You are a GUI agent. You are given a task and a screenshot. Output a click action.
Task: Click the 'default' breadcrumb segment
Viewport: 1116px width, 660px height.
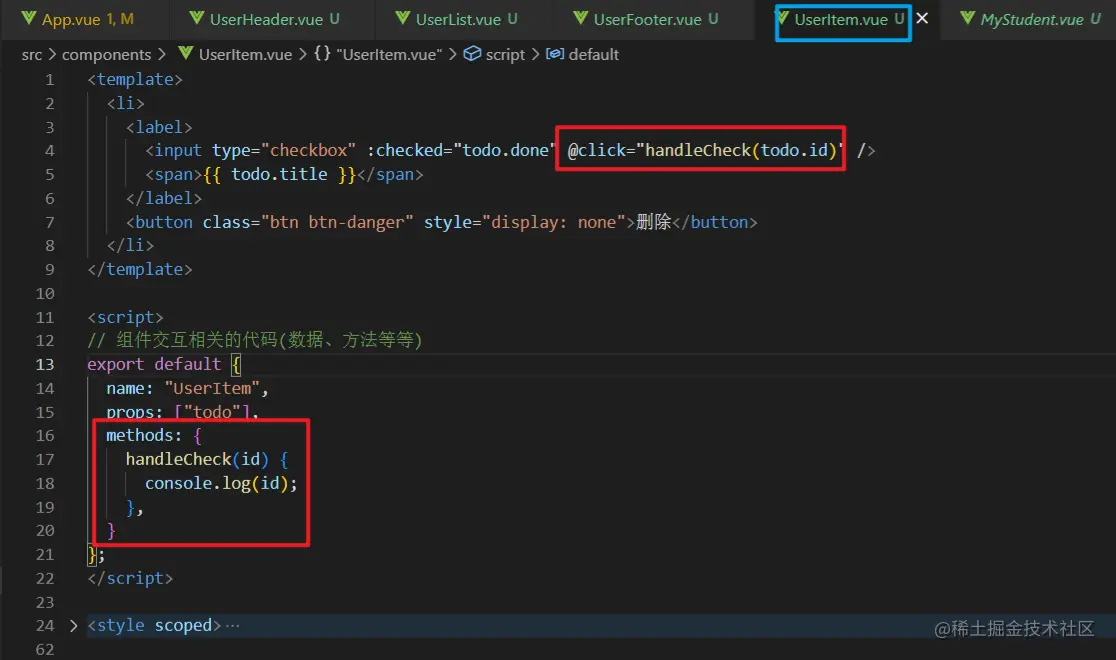[594, 55]
